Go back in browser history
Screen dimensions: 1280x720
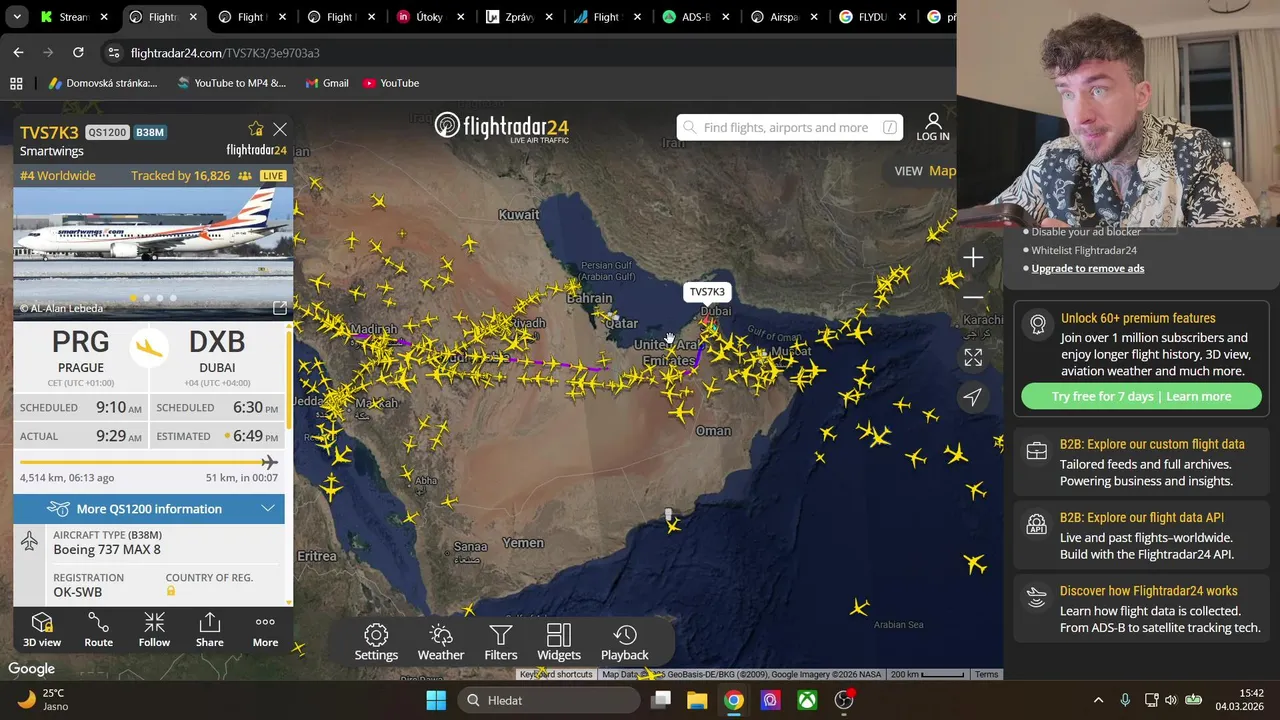(x=18, y=52)
